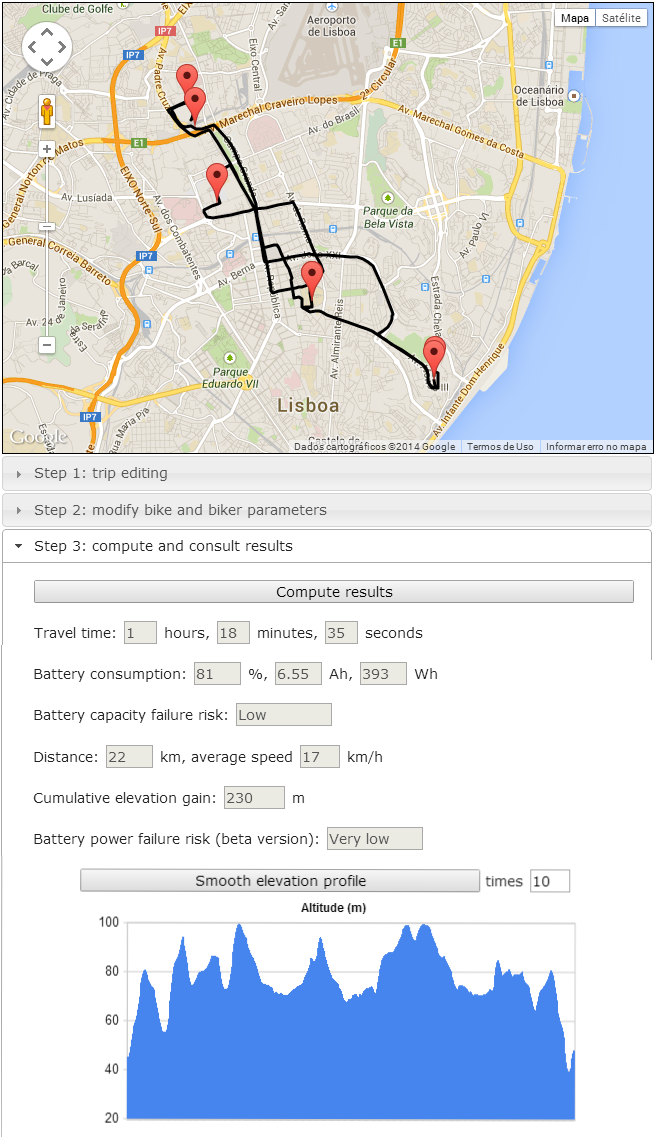The height and width of the screenshot is (1137, 655).
Task: Click the distance field showing 22
Action: coord(129,756)
